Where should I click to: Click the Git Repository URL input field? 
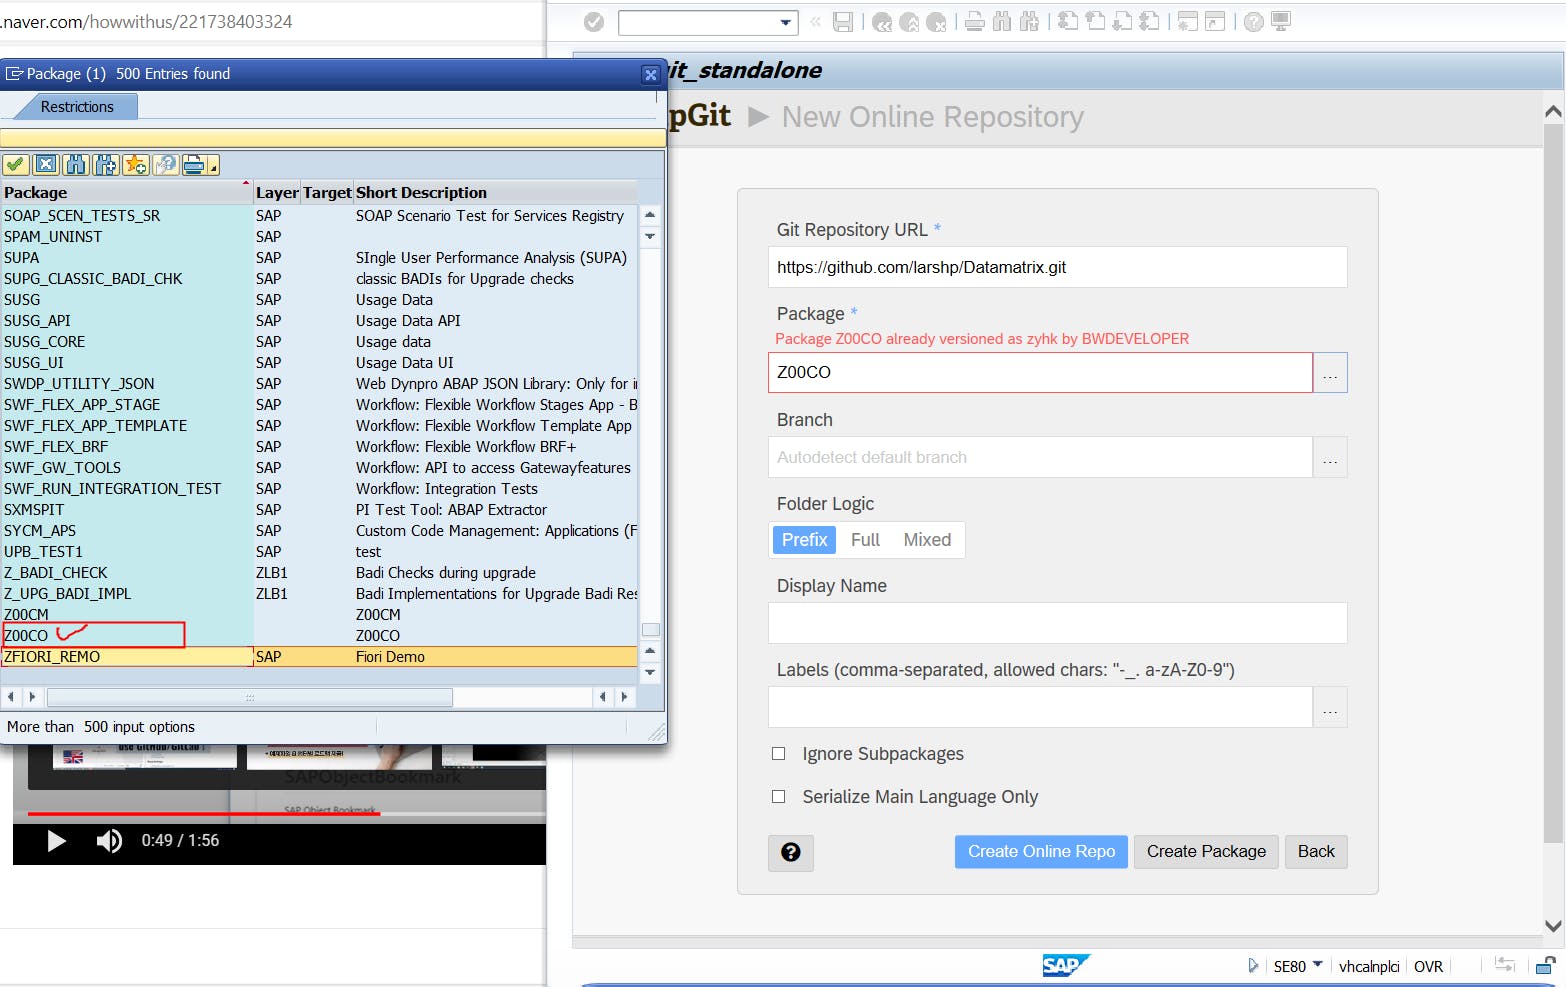(1058, 268)
